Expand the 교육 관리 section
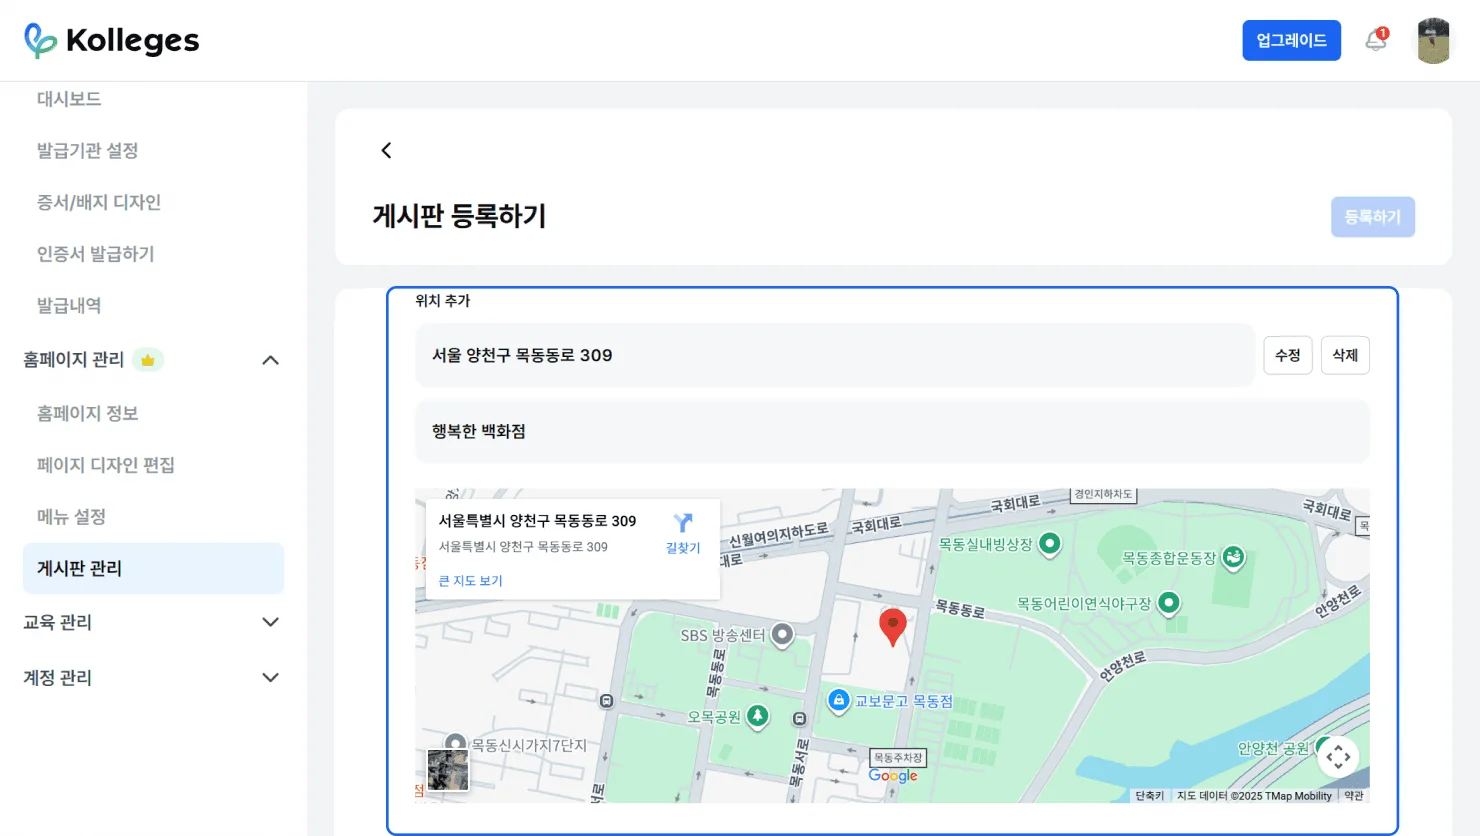1480x836 pixels. click(x=270, y=622)
